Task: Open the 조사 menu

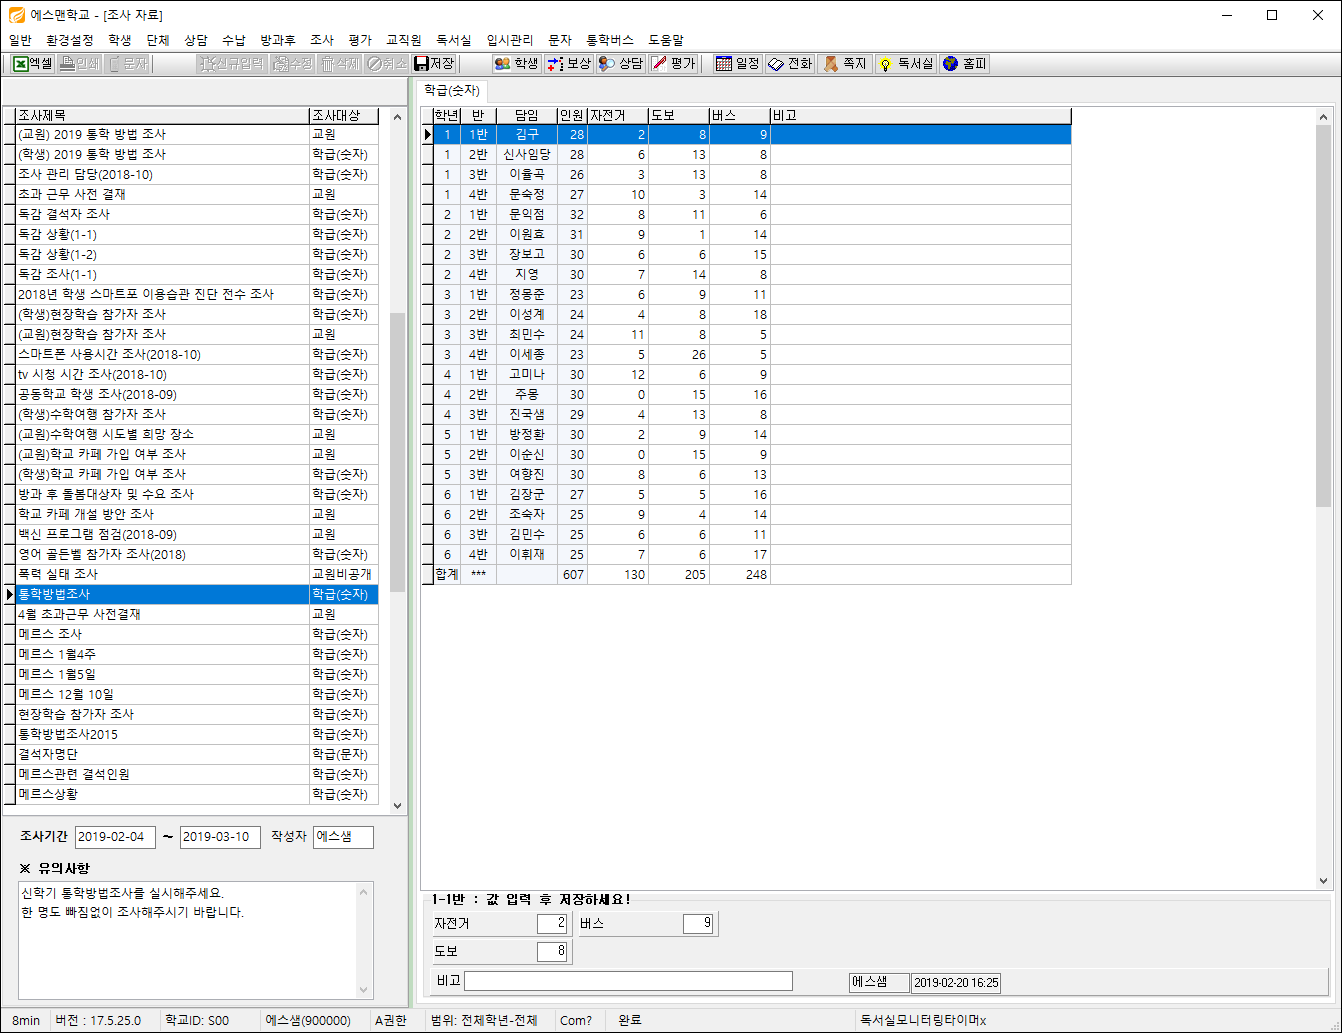Action: [322, 40]
